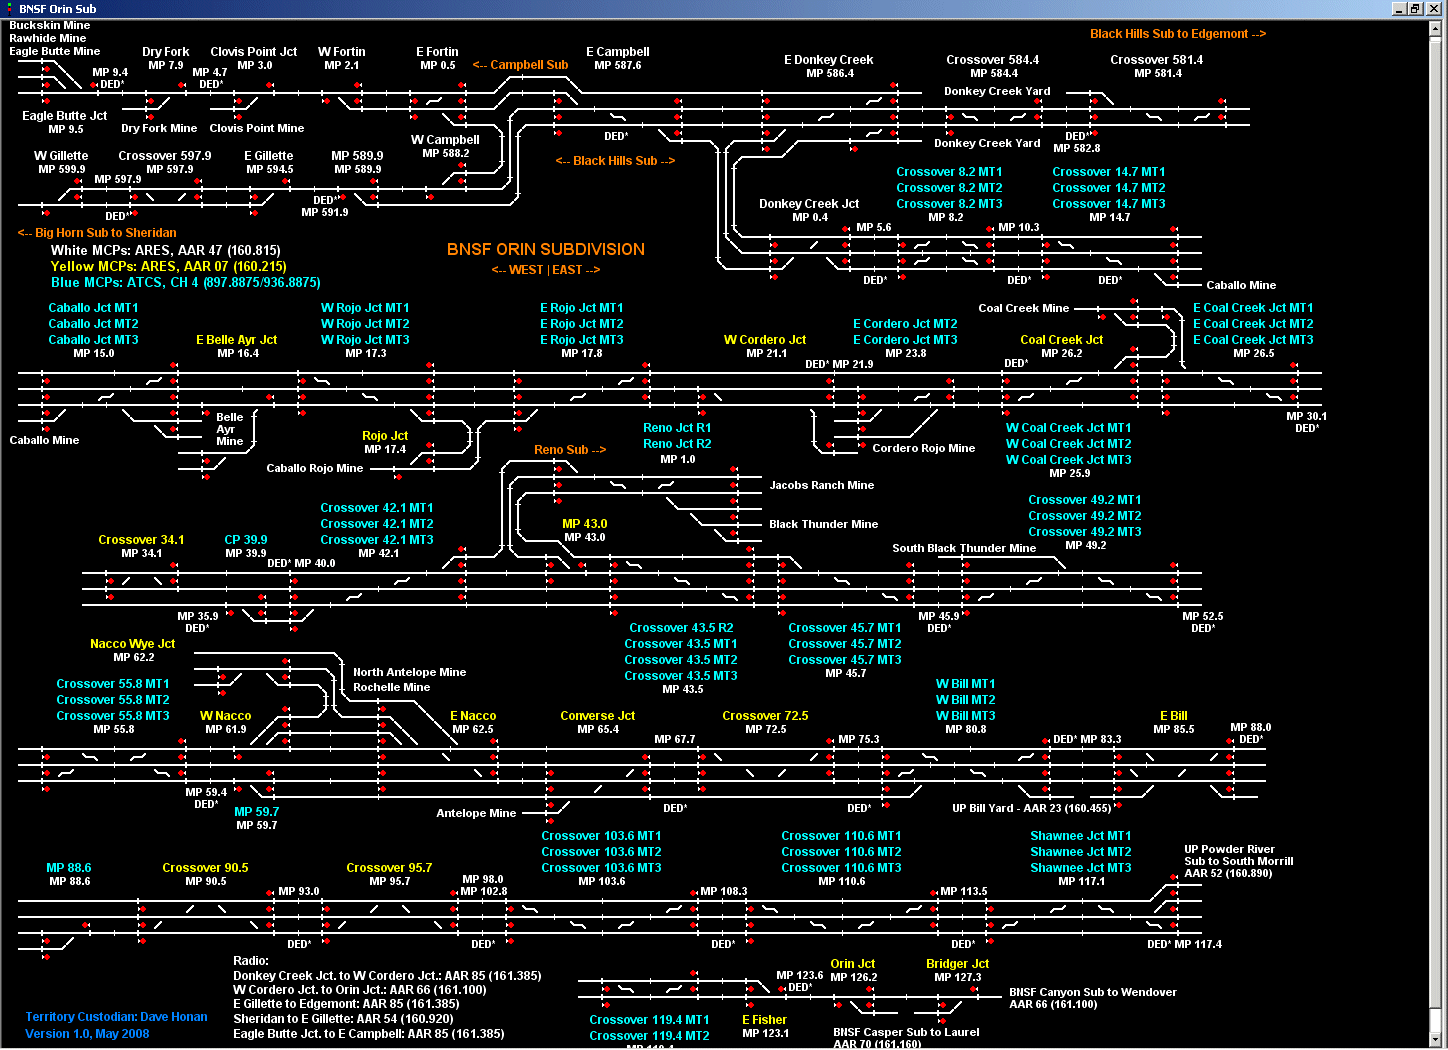1448x1050 pixels.
Task: Click Crossover 49.2 MT2 label
Action: point(1085,516)
